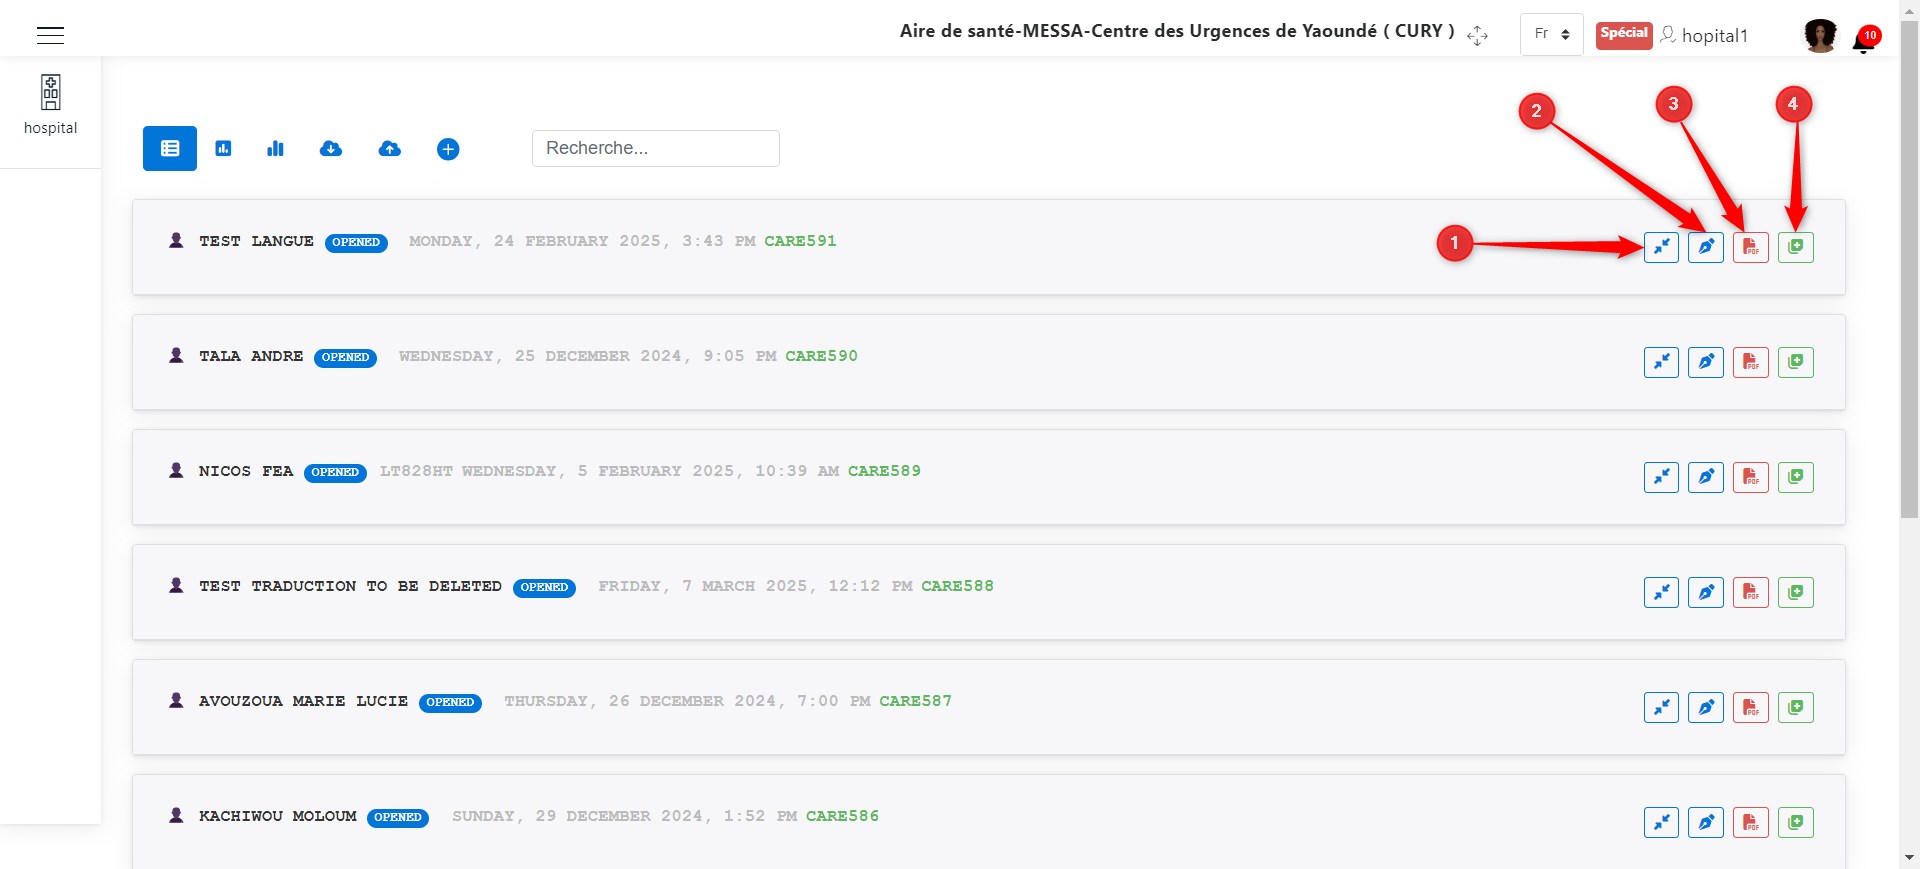The width and height of the screenshot is (1920, 869).
Task: Open the notifications bell
Action: 1864,40
